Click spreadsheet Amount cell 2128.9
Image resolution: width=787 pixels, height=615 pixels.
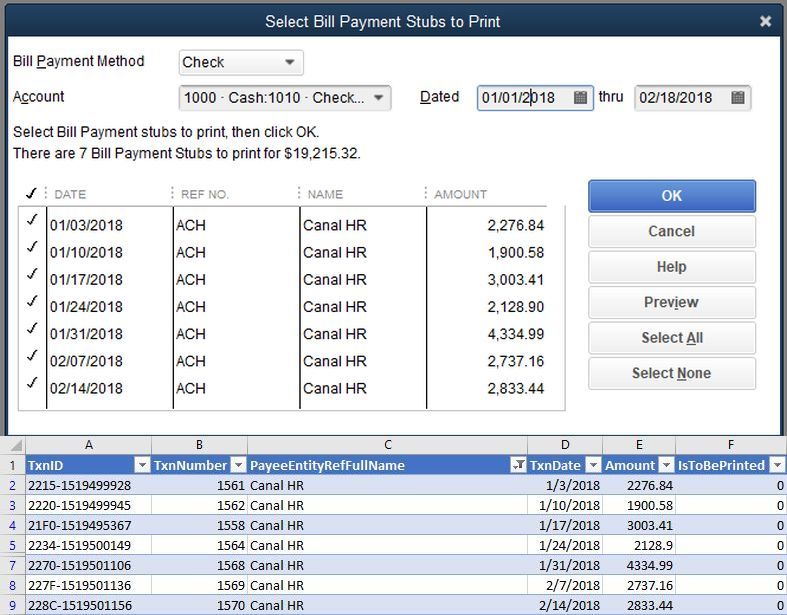[x=639, y=545]
